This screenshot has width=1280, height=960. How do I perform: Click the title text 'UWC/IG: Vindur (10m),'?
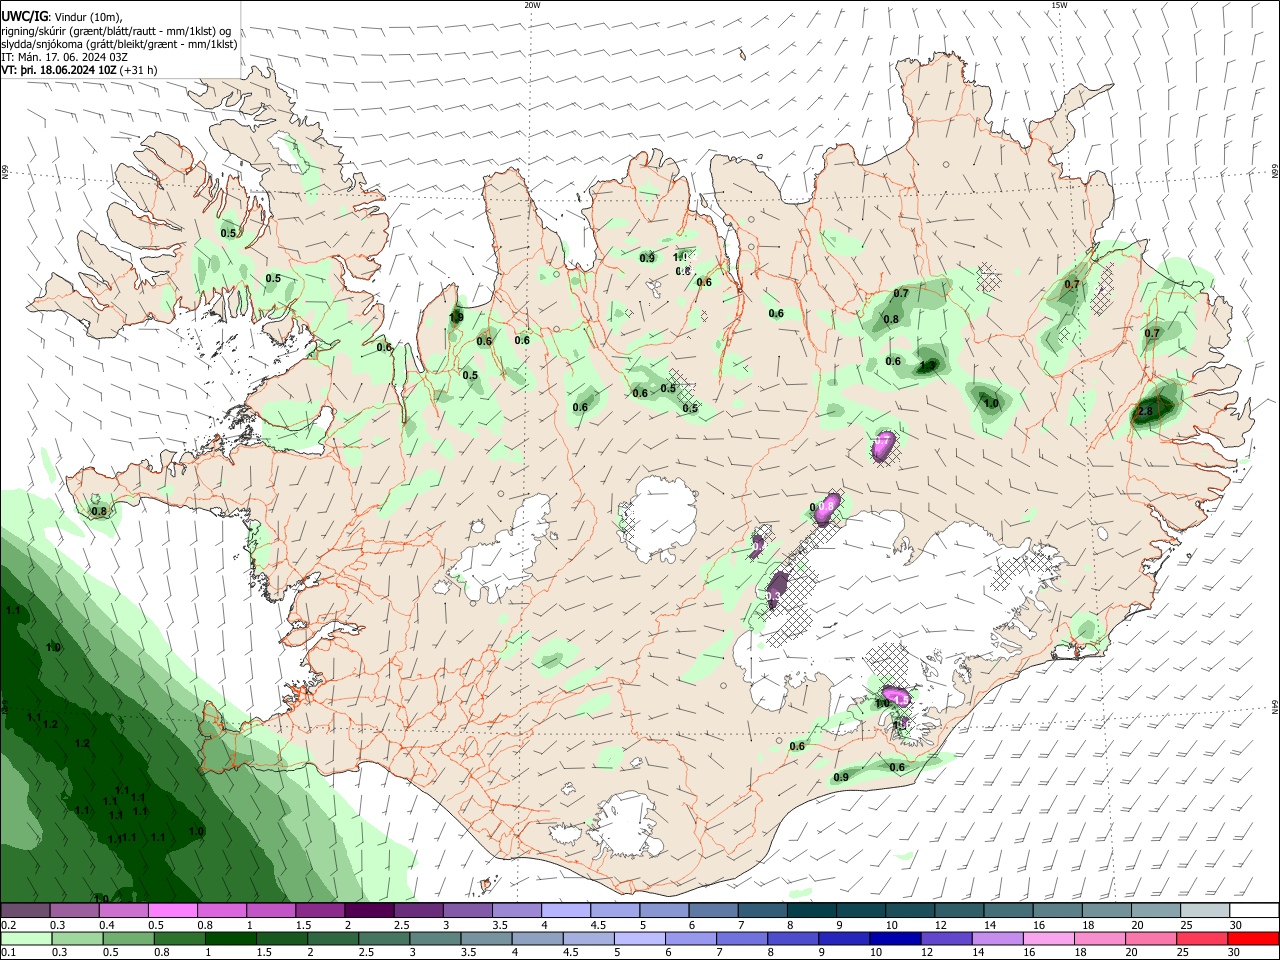[60, 16]
